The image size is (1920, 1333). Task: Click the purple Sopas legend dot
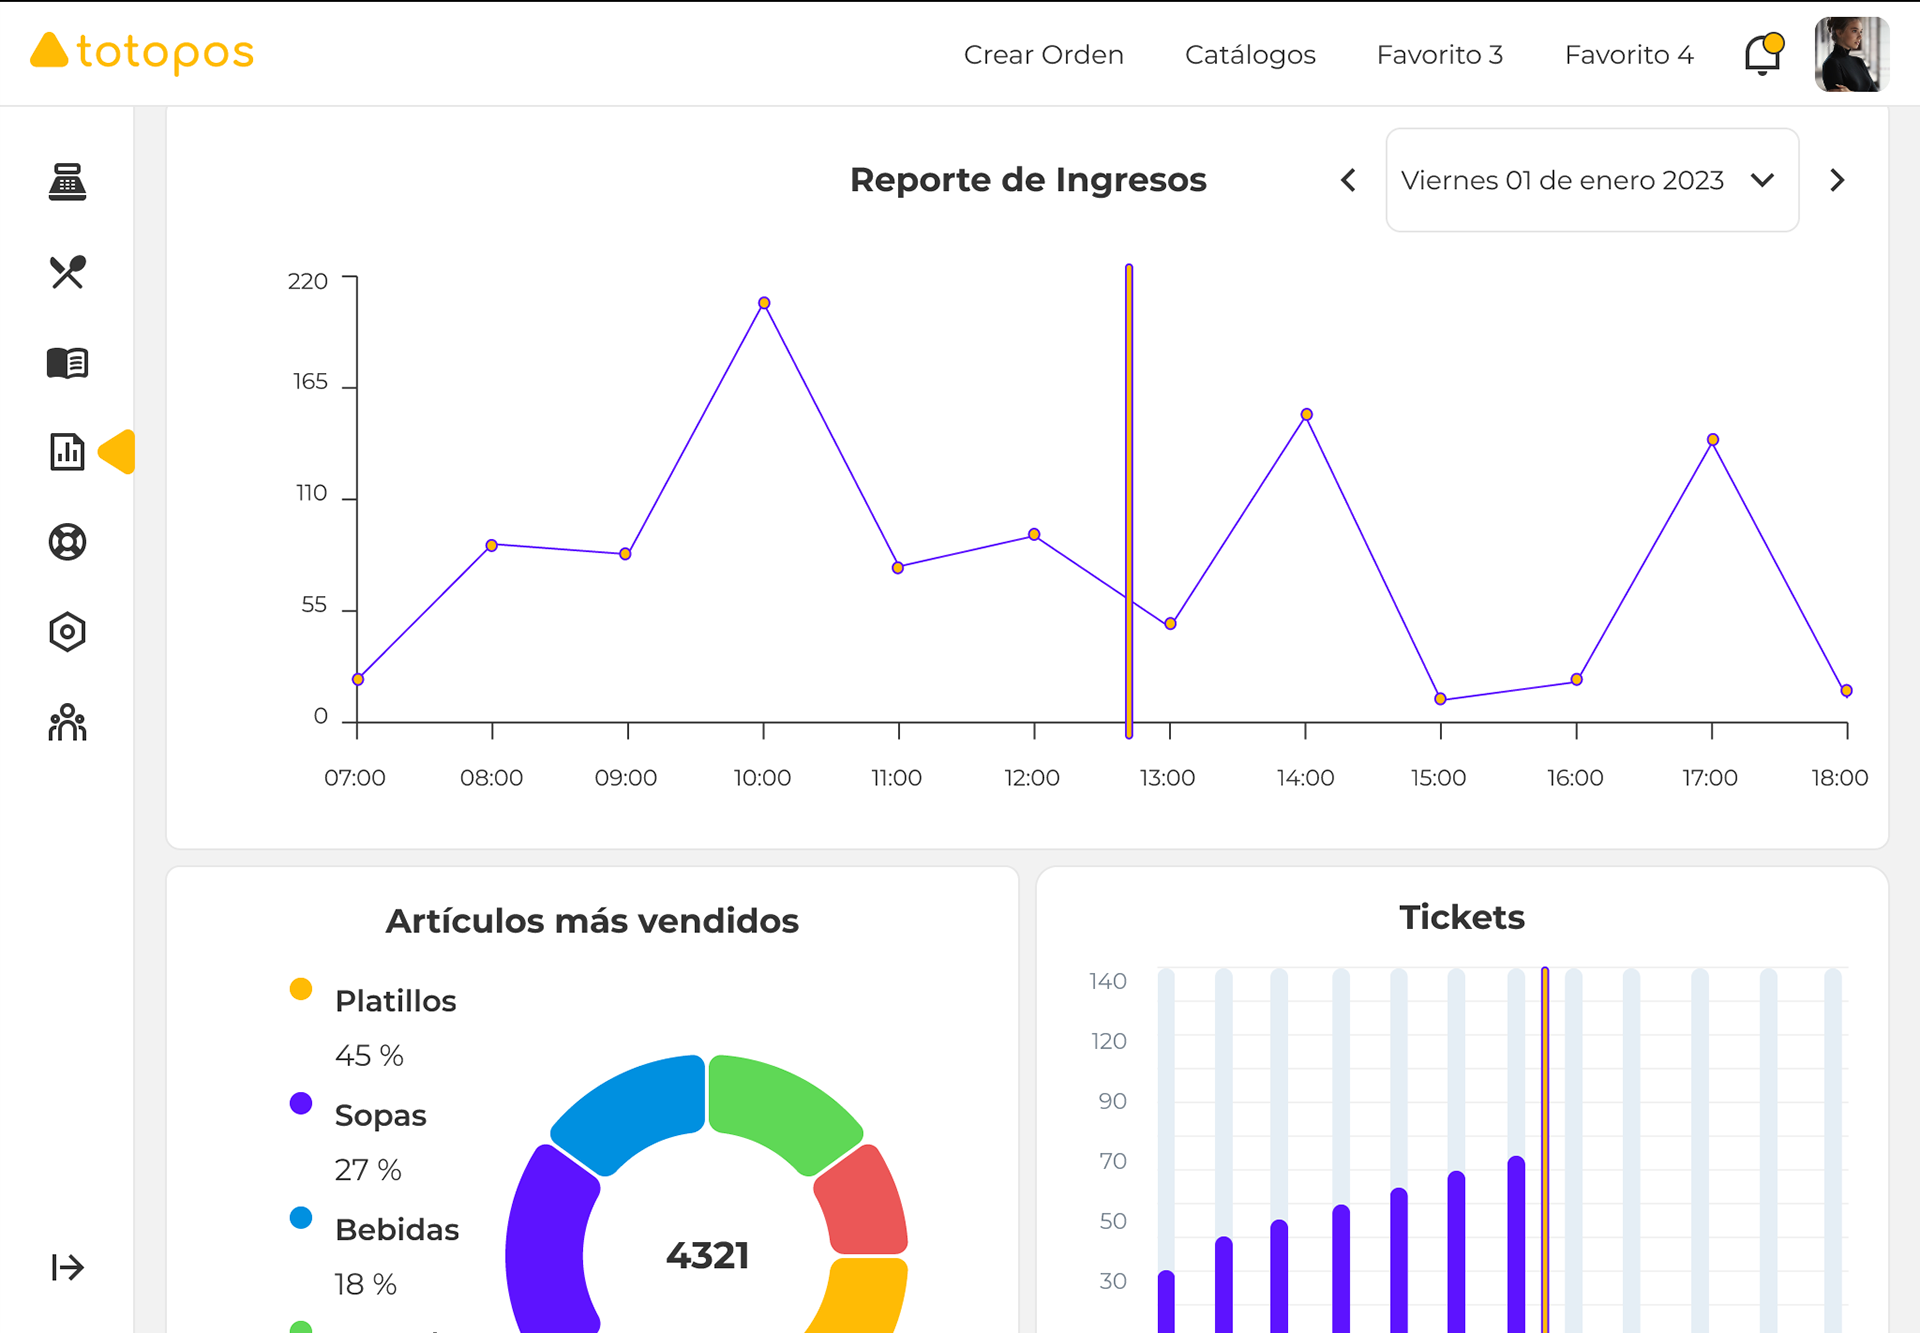[301, 1103]
